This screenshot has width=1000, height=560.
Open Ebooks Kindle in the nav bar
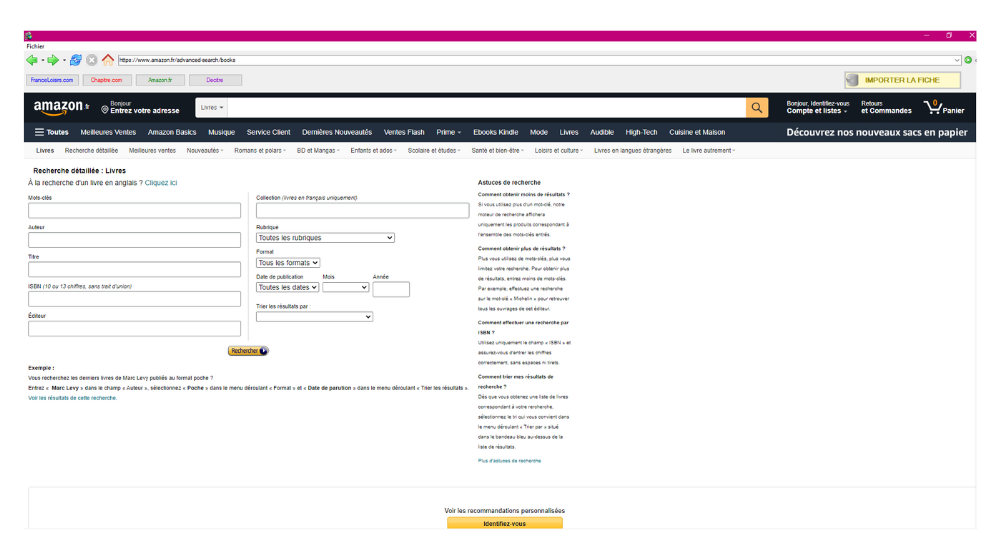[496, 132]
